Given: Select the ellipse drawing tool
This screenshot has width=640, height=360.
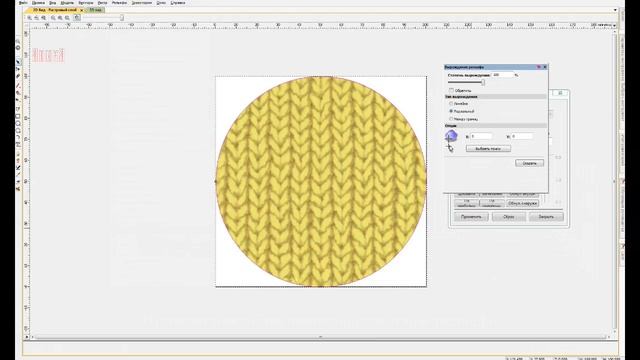Looking at the screenshot, I should point(18,124).
